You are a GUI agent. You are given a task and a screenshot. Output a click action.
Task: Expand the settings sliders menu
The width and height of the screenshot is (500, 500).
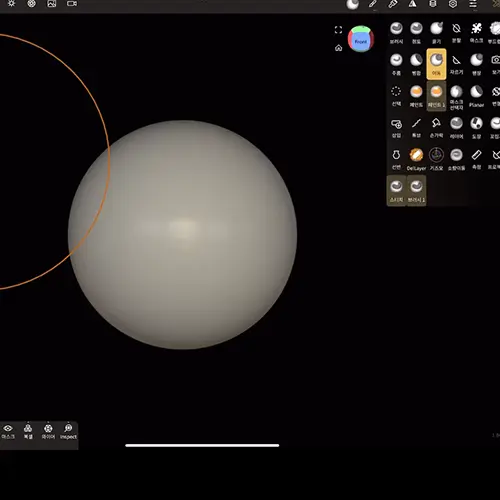point(473,4)
